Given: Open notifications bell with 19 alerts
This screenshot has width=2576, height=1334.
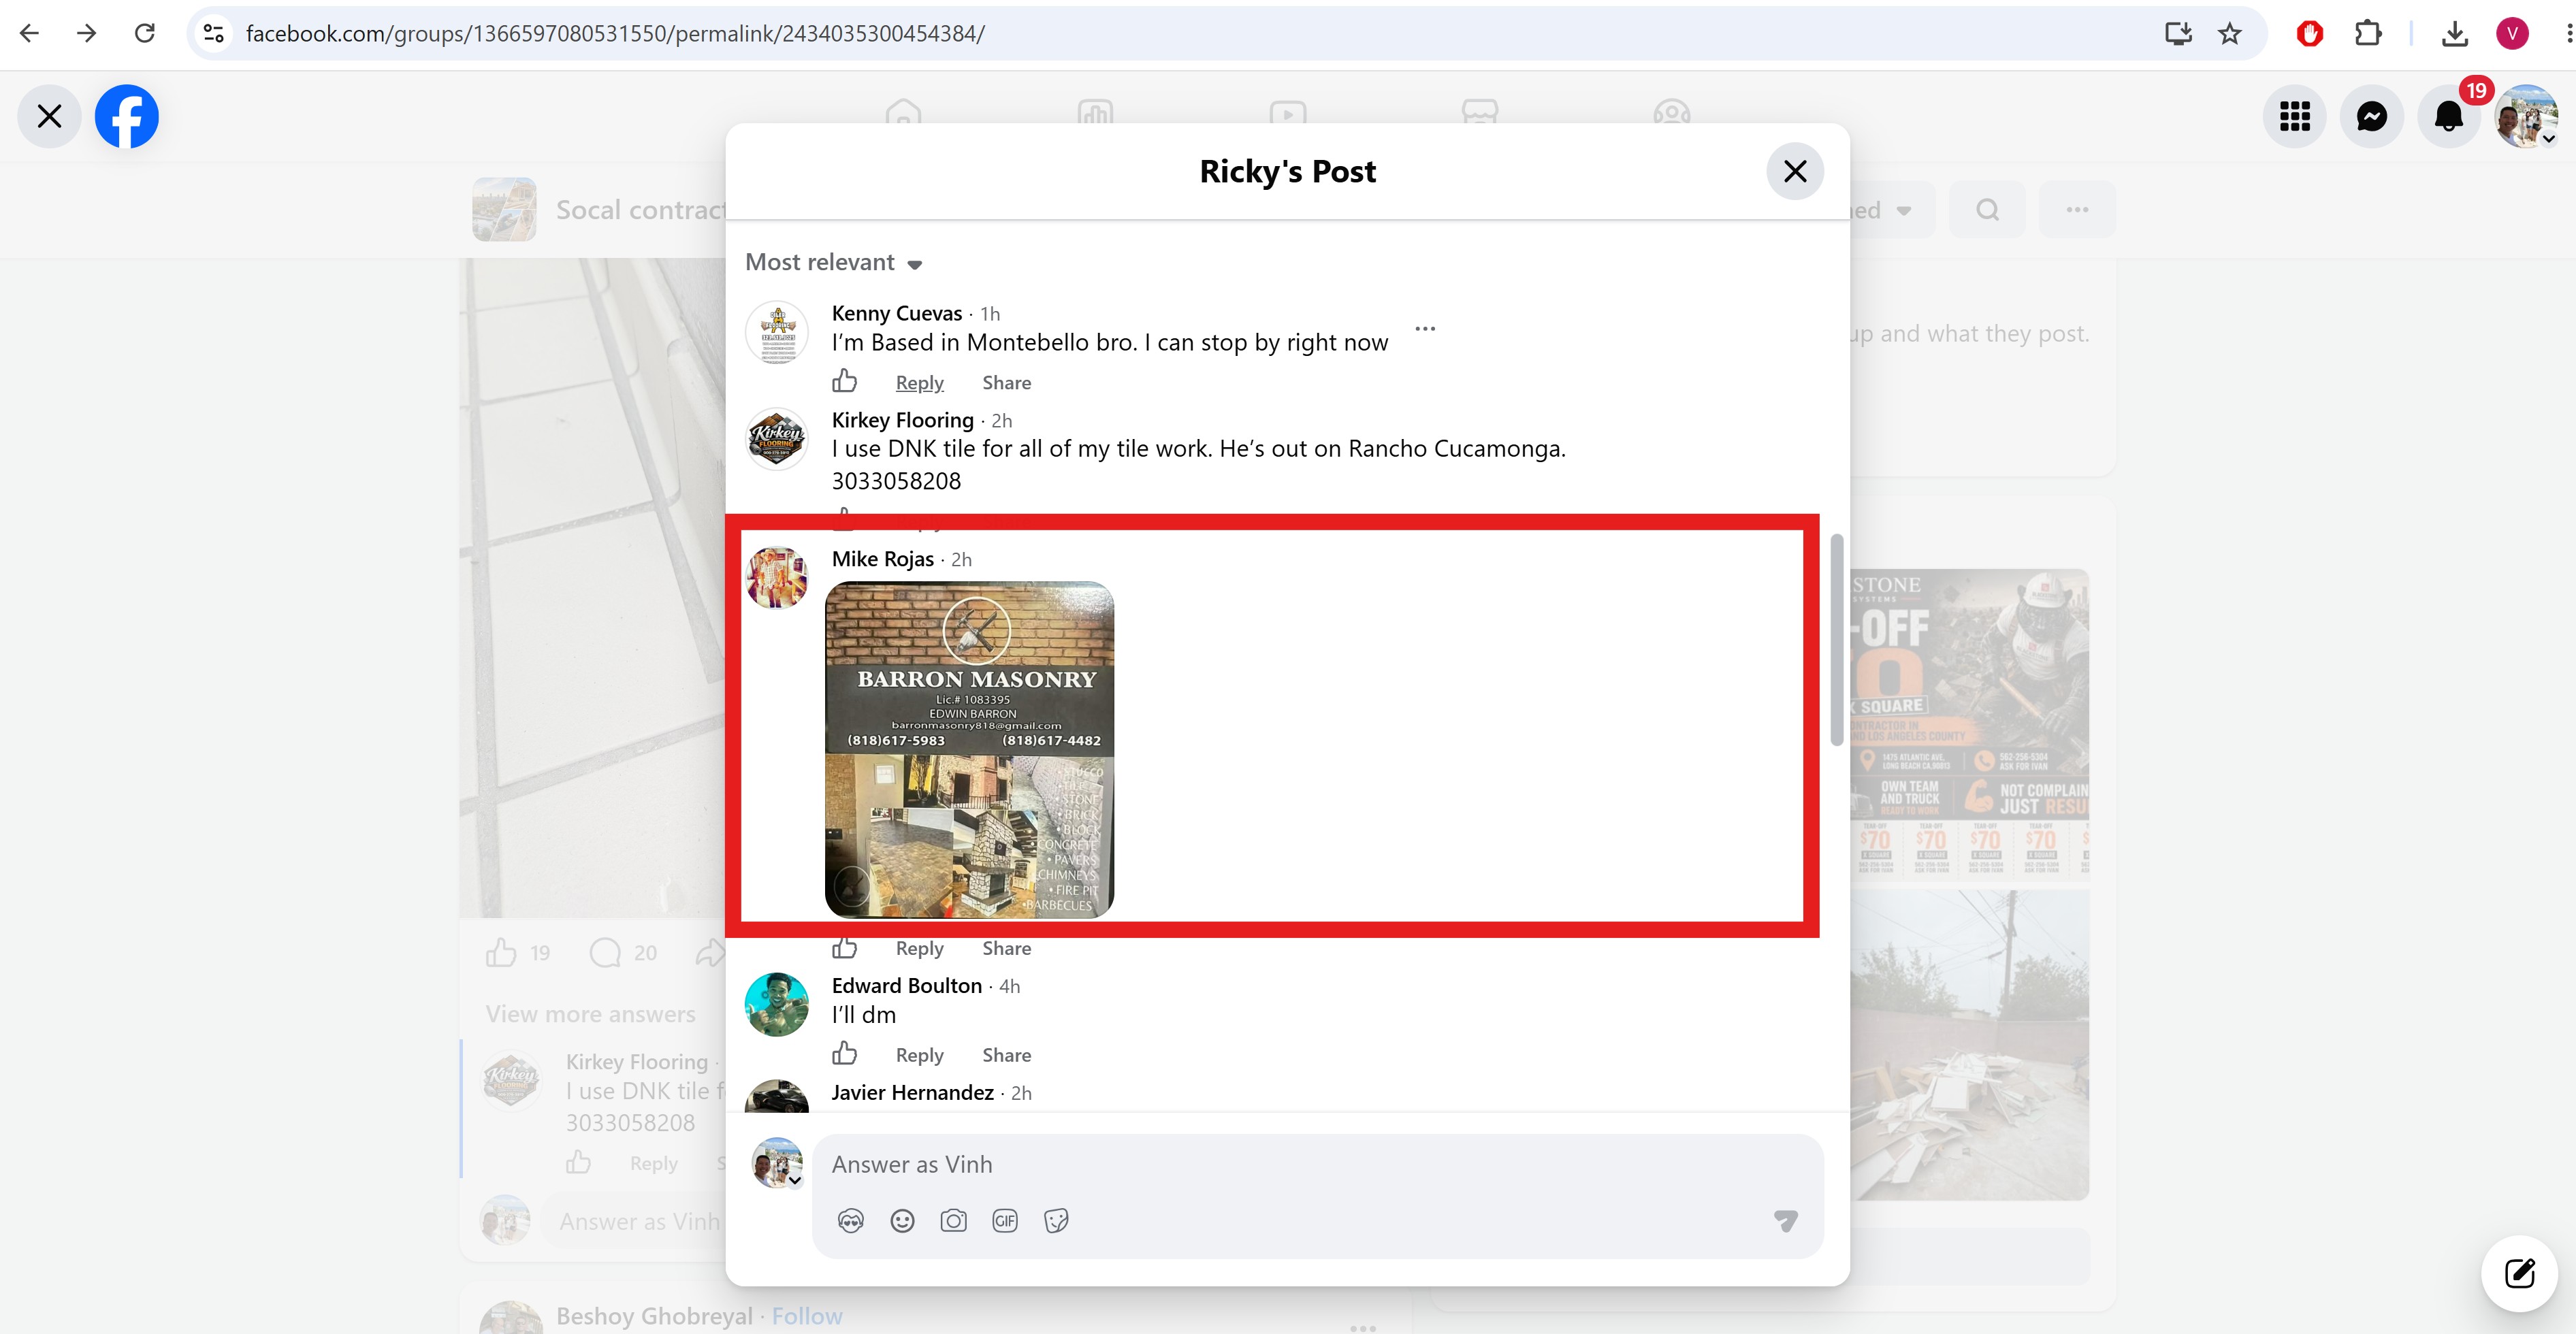Looking at the screenshot, I should click(x=2449, y=116).
